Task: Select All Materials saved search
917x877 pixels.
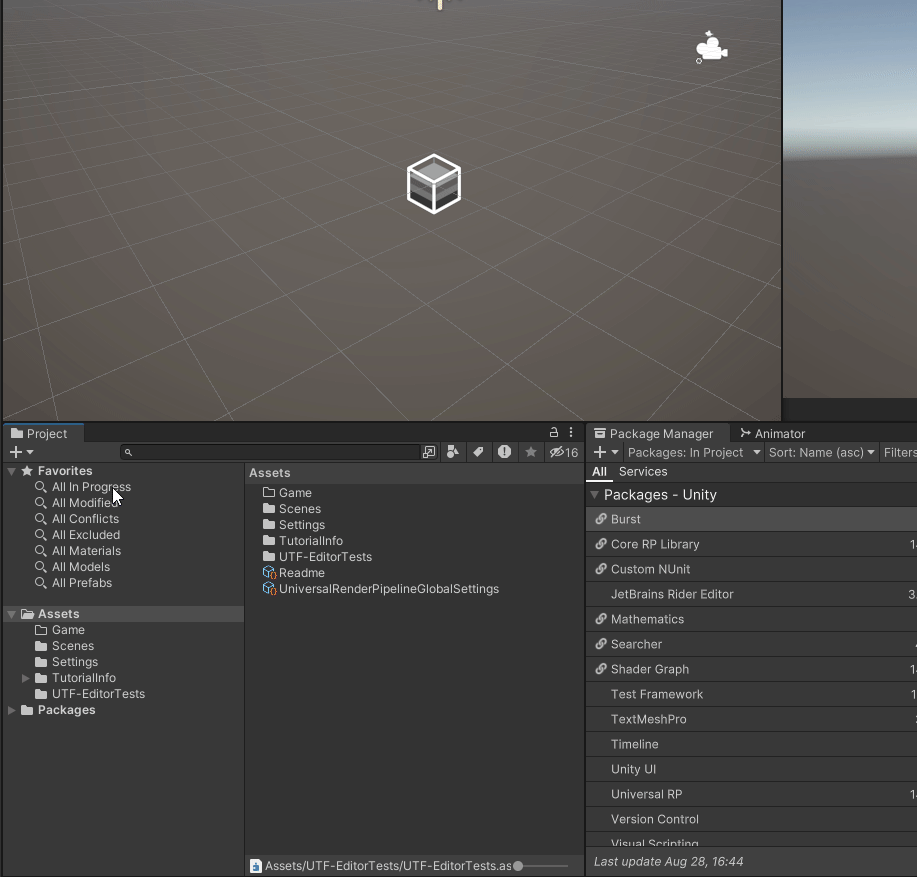Action: pos(87,551)
